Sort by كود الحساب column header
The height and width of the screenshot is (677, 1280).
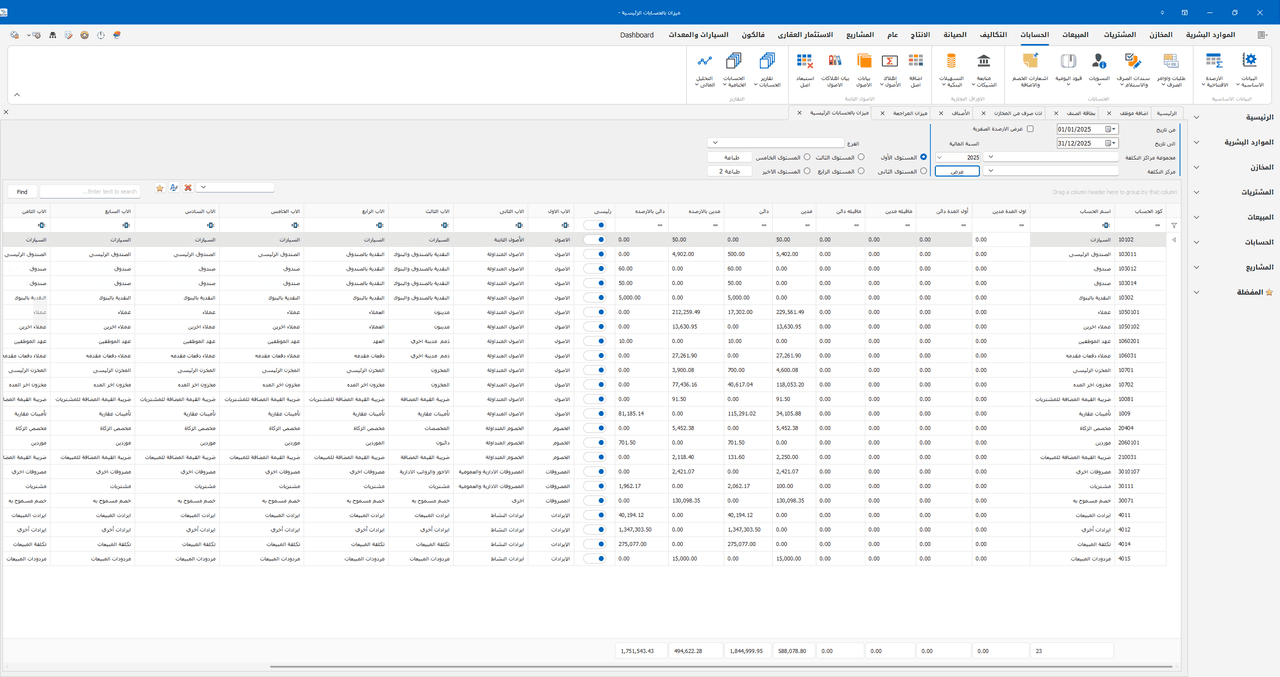click(x=1140, y=211)
